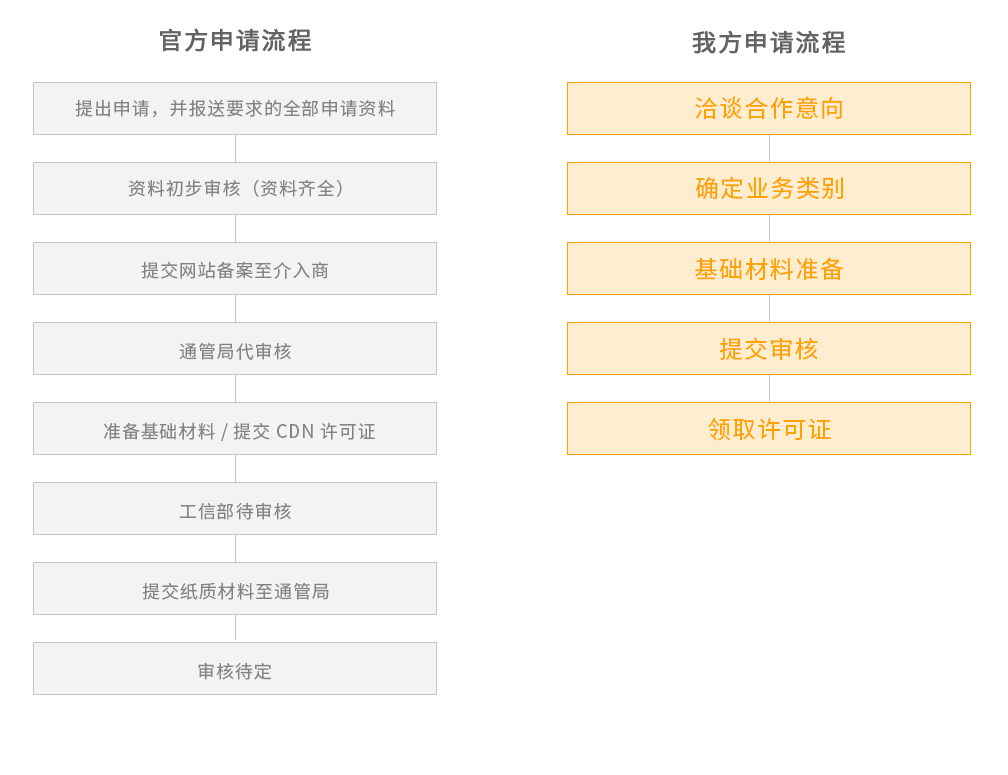The image size is (1008, 775).
Task: Click the 提交网站备案至介入商 box
Action: [235, 268]
